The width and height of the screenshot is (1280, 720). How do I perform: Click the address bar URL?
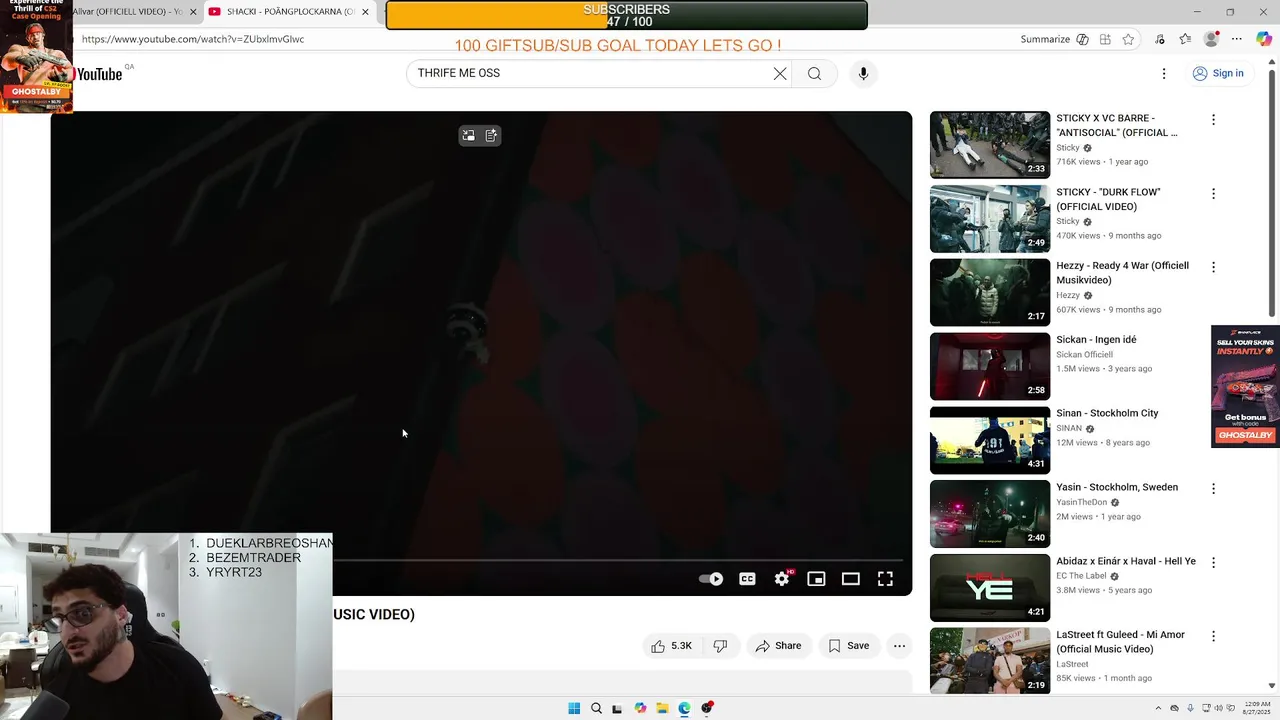pos(193,39)
